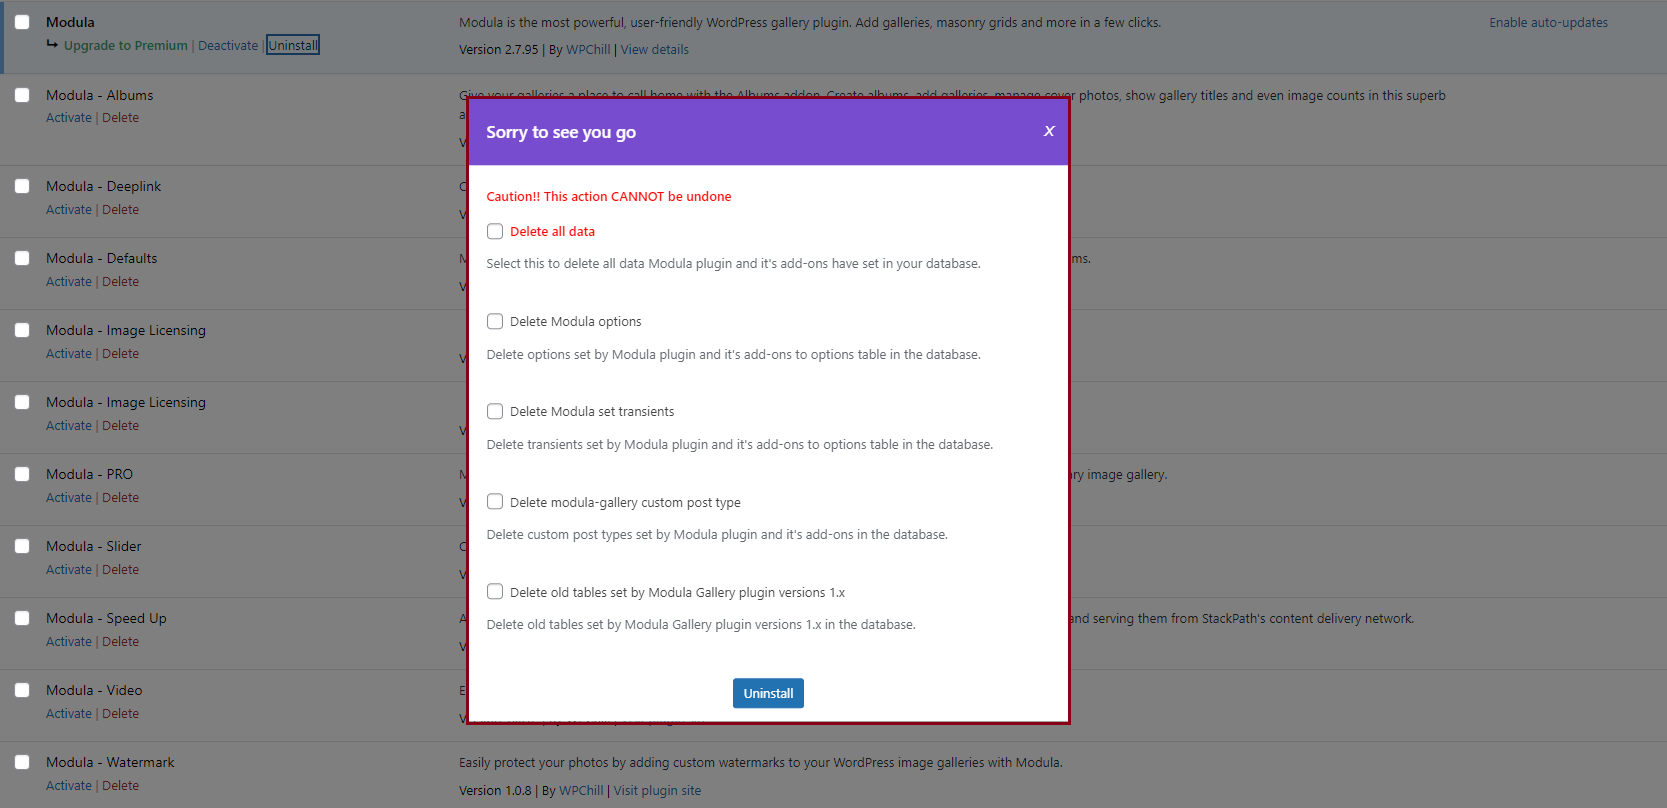Image resolution: width=1667 pixels, height=808 pixels.
Task: Click the Uninstall link under Modula
Action: [x=293, y=45]
